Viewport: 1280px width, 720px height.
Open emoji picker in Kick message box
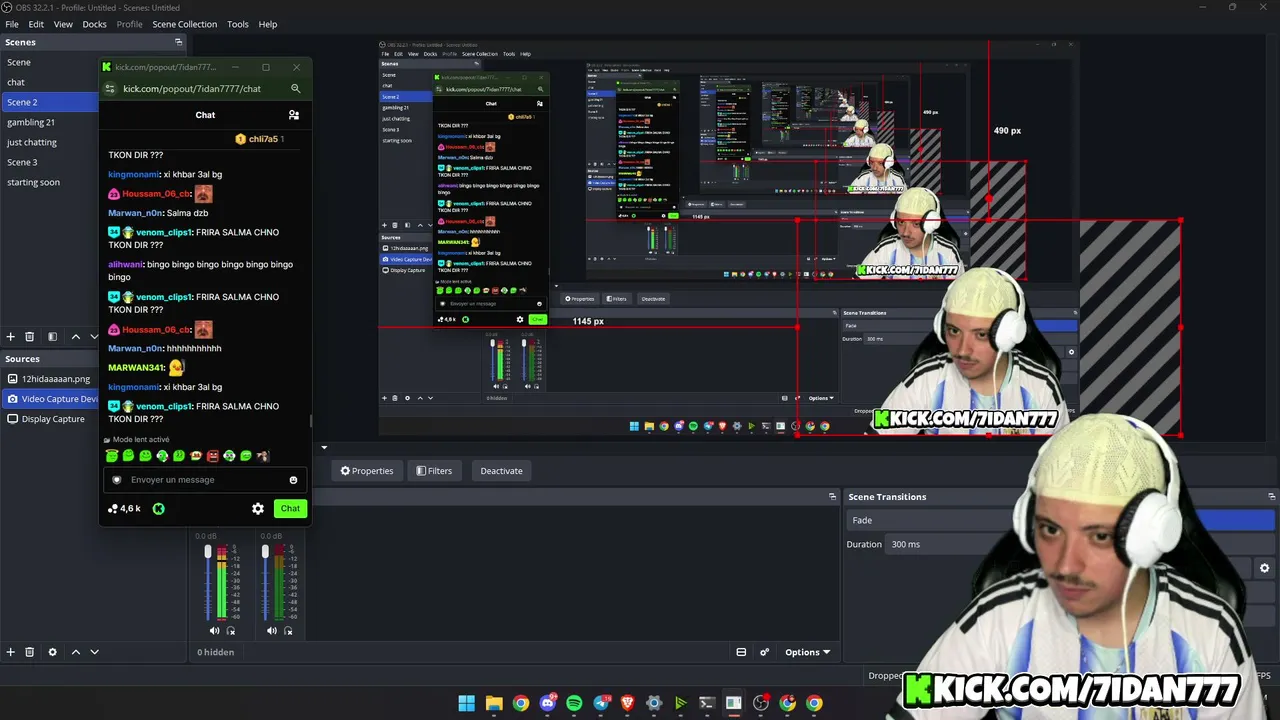(x=293, y=480)
